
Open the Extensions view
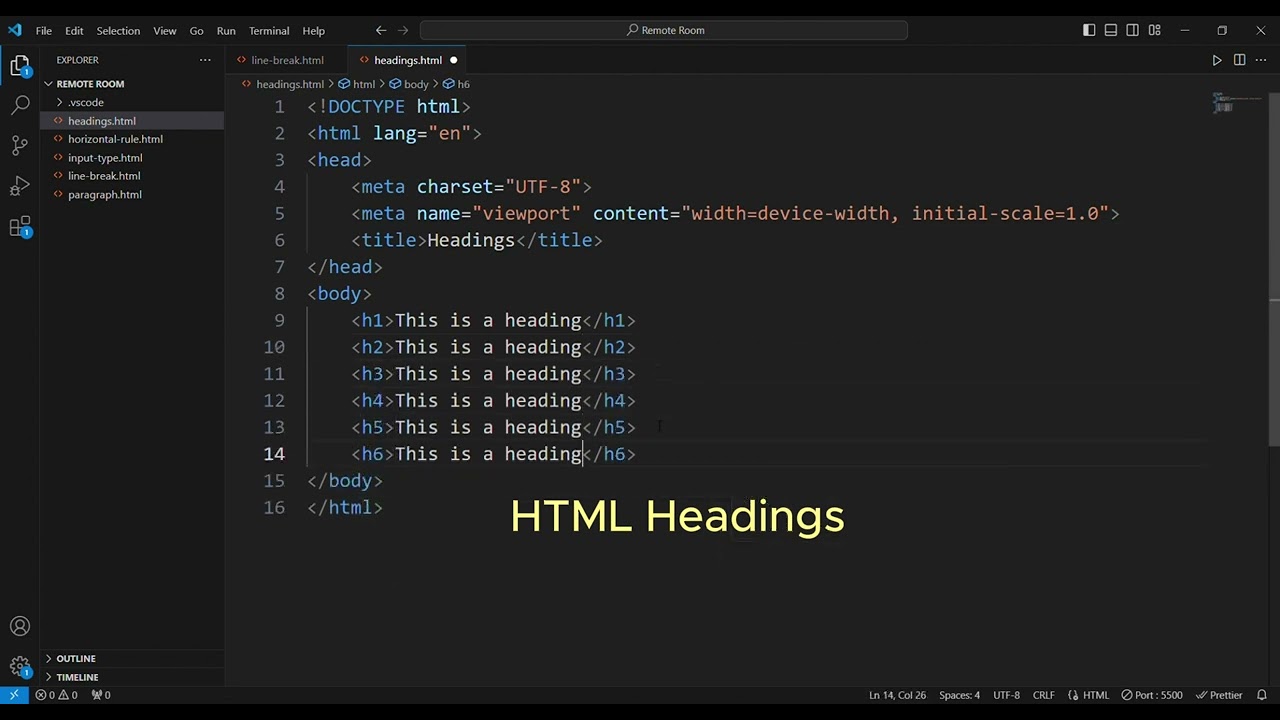click(20, 228)
